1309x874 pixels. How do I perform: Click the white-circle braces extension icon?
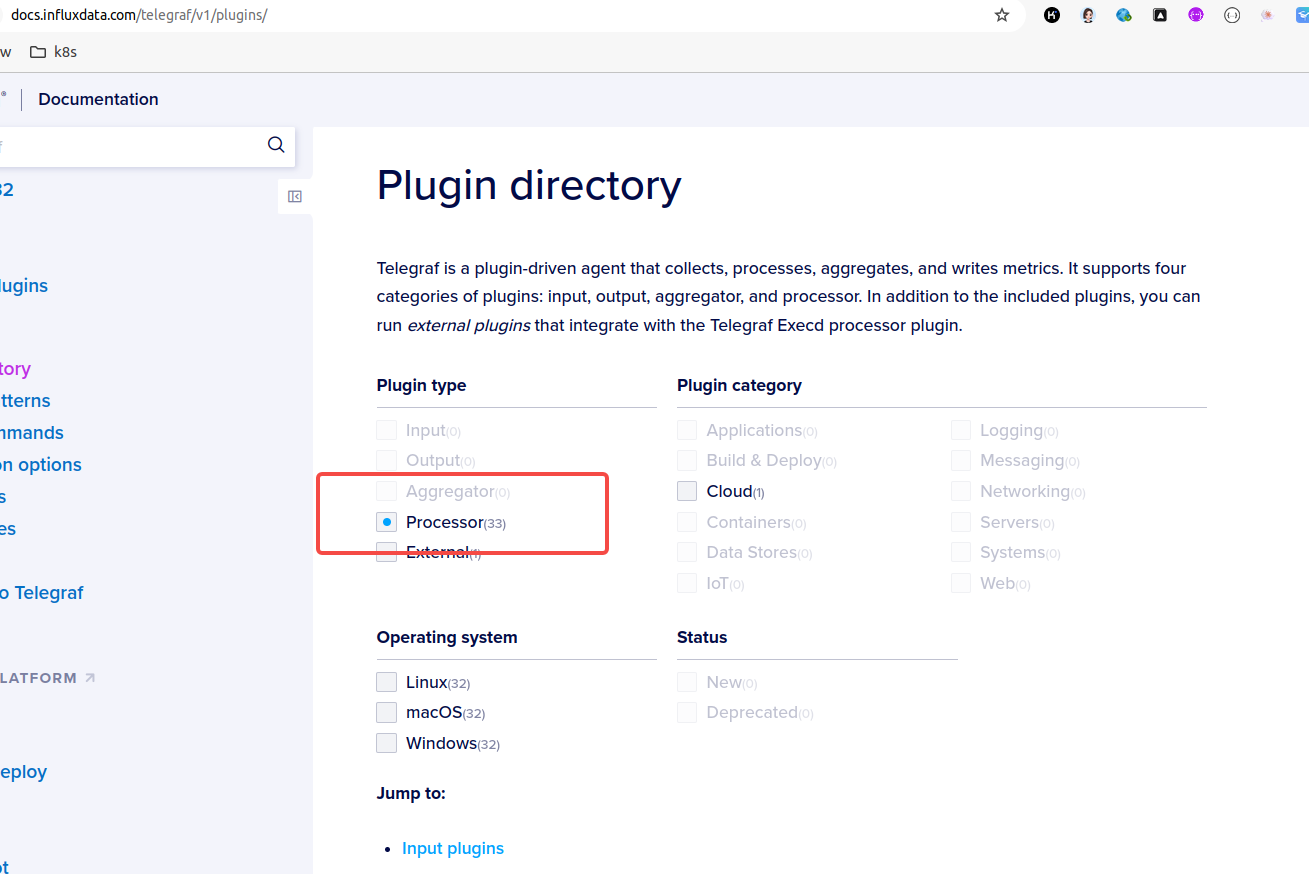click(x=1232, y=15)
